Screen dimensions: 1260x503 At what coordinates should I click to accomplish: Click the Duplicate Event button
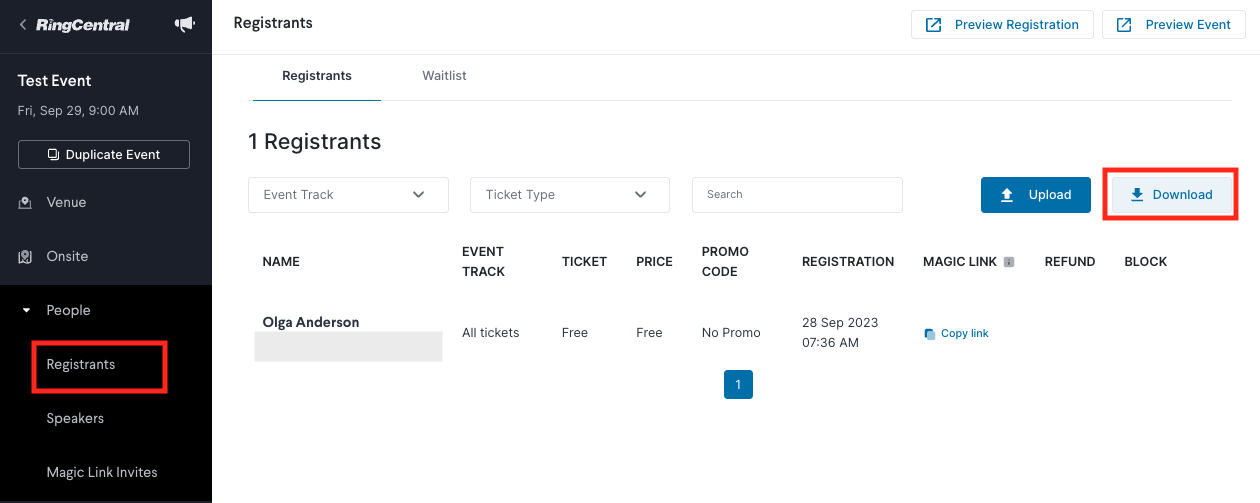(104, 155)
